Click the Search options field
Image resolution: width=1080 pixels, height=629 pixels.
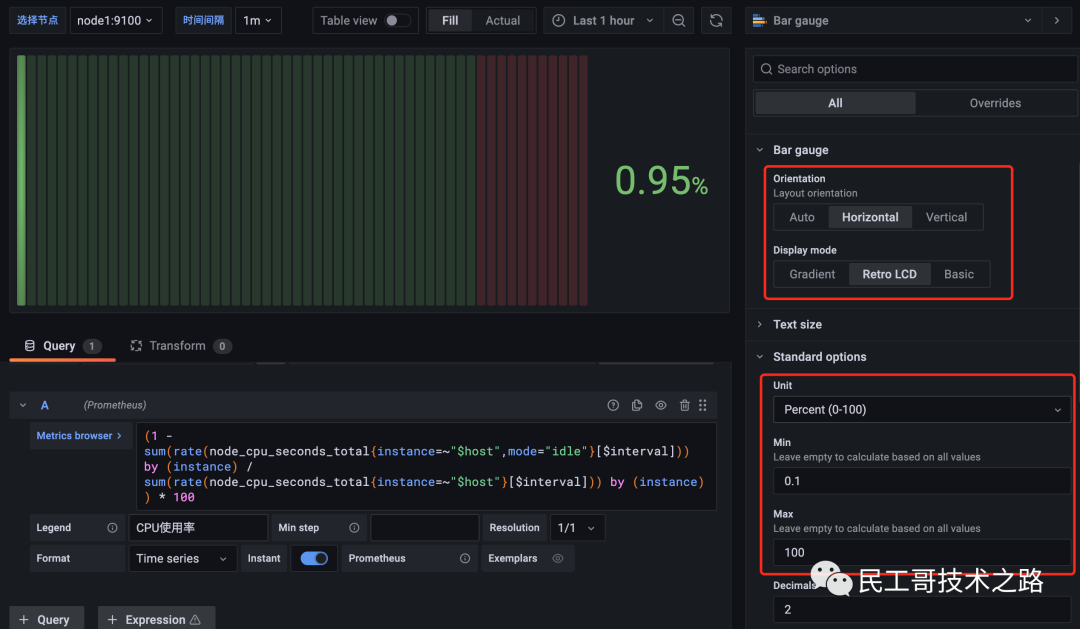(x=915, y=69)
